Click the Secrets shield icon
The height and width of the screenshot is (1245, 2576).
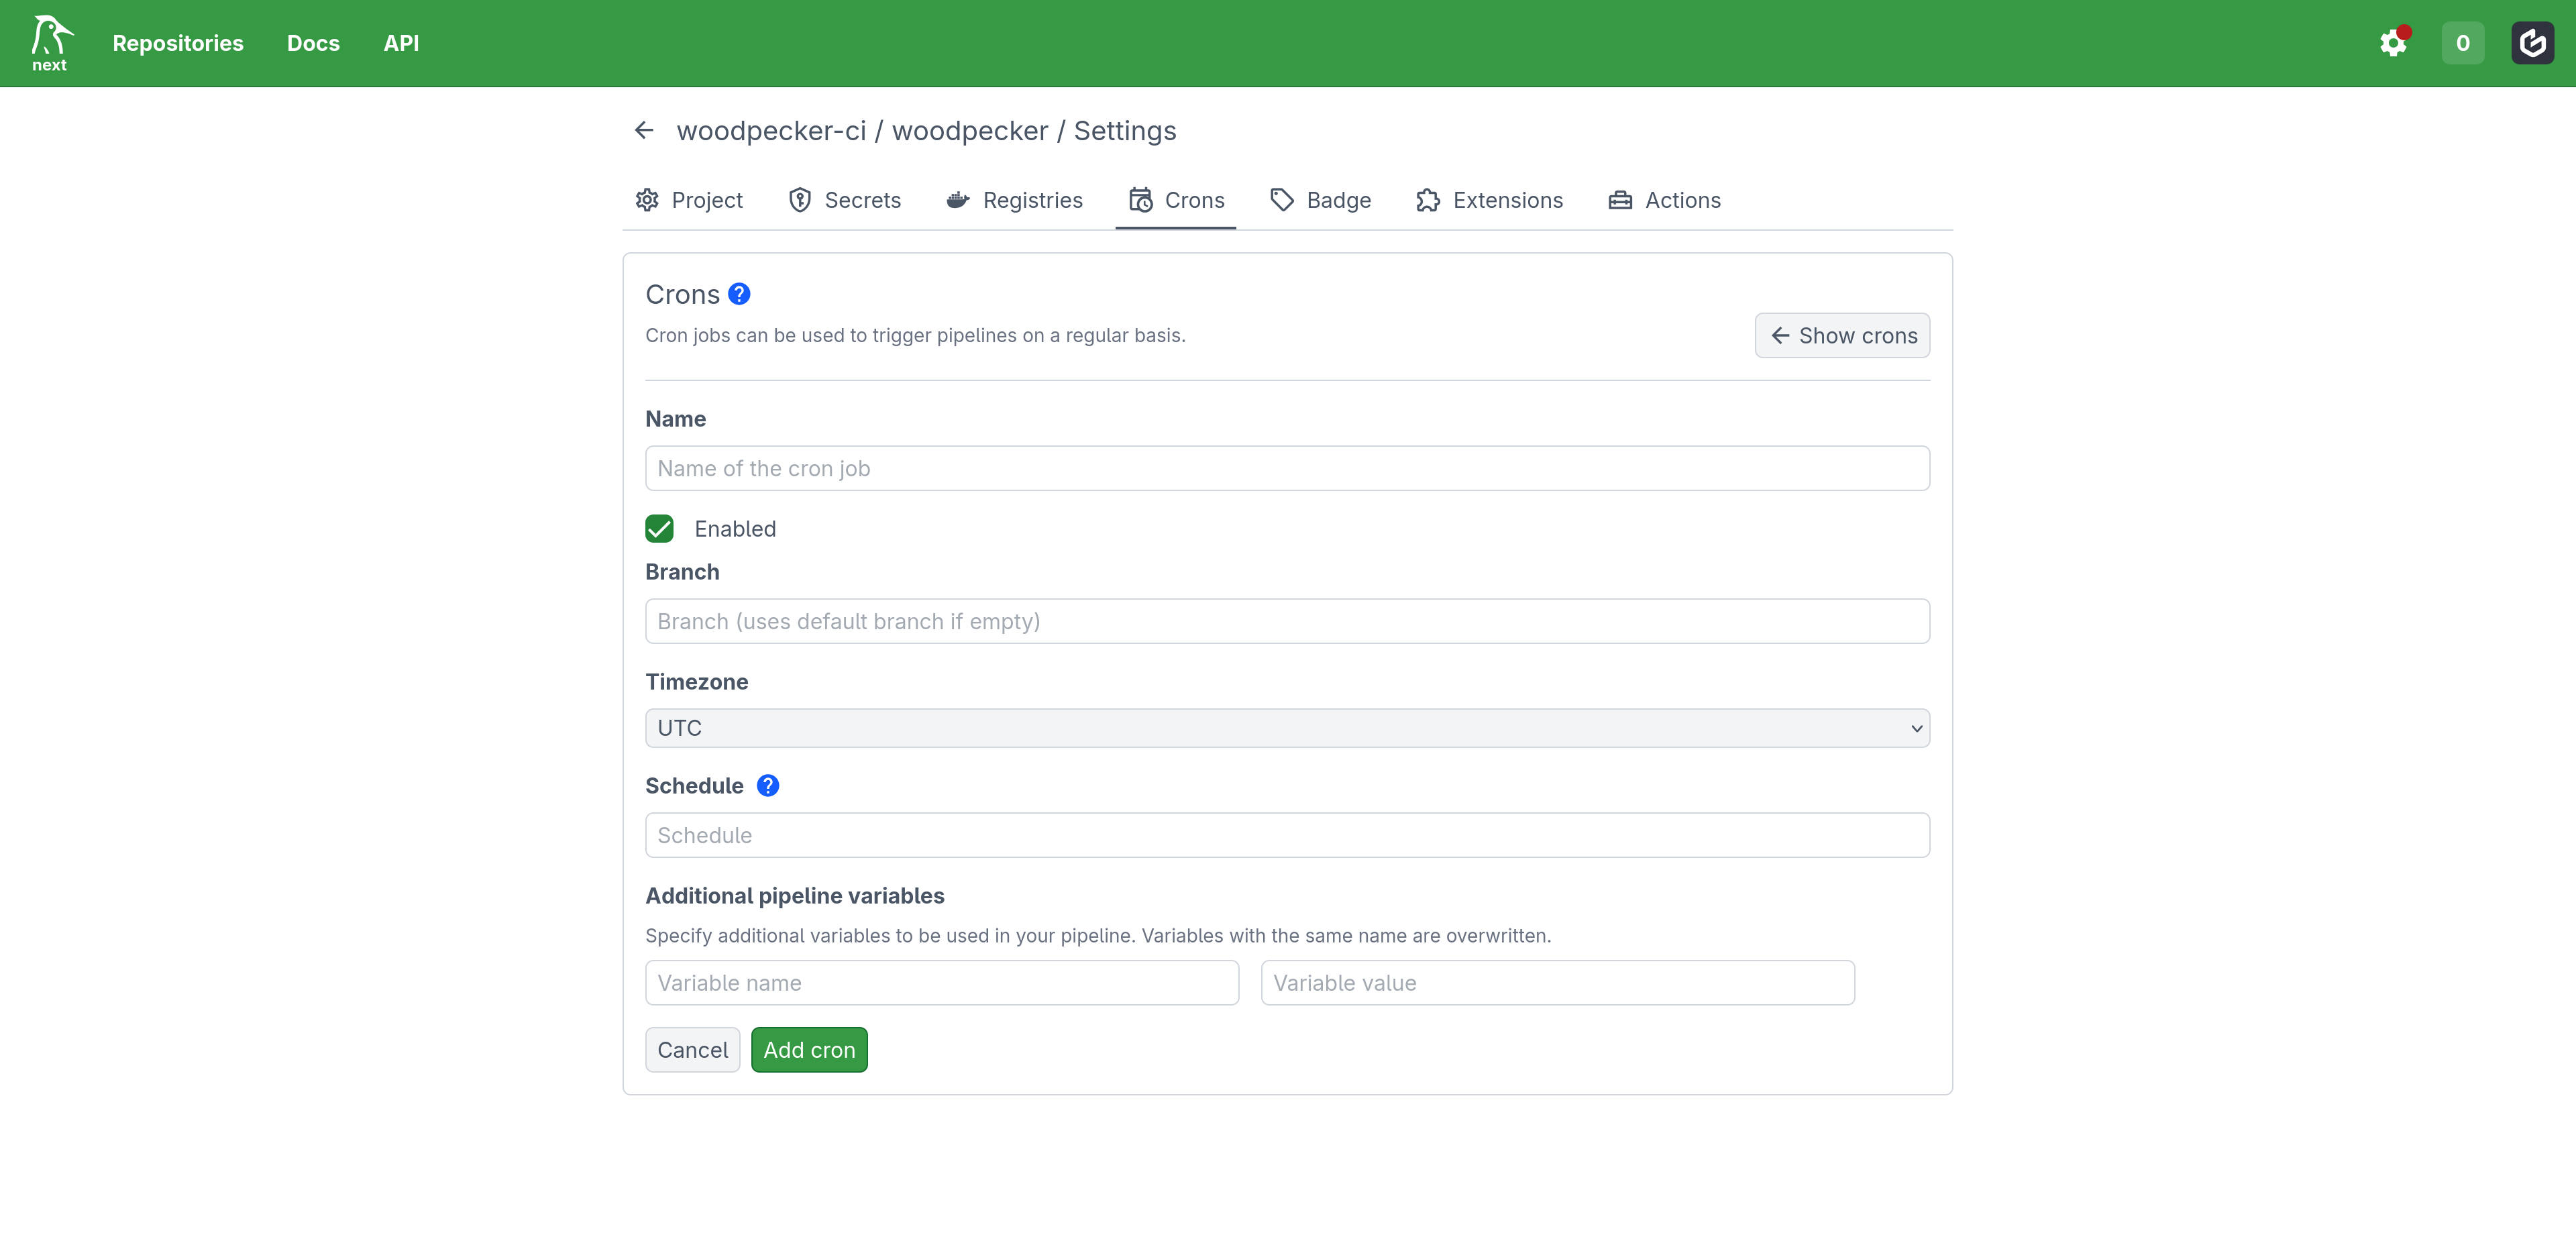[x=800, y=200]
